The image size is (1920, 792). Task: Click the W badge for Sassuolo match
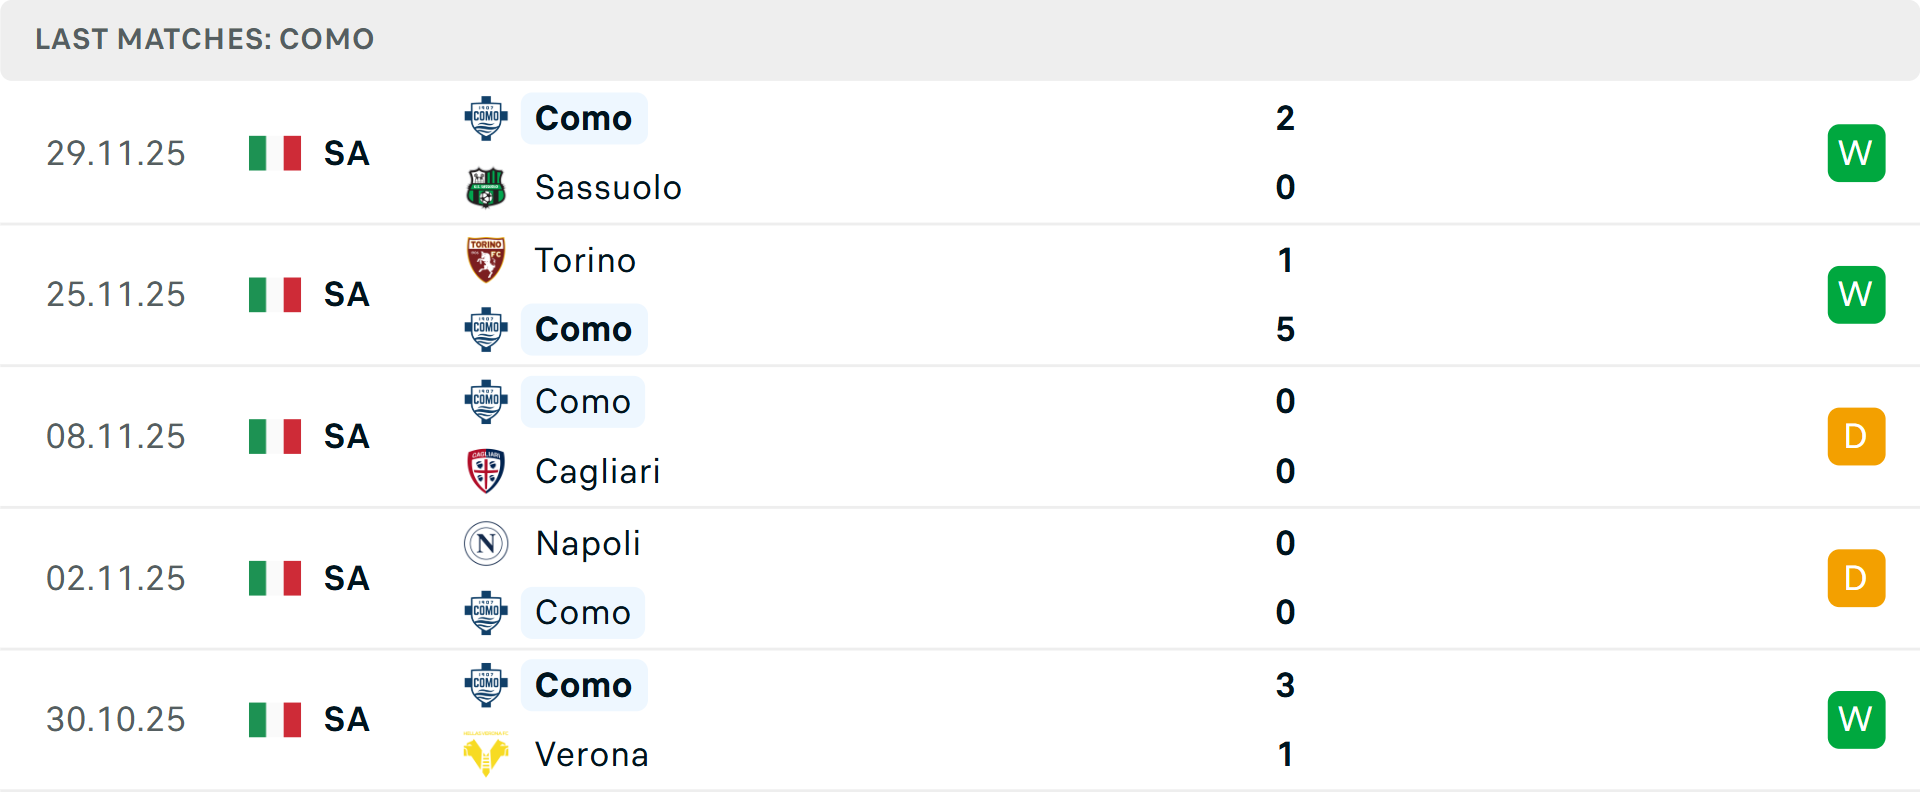pos(1856,153)
